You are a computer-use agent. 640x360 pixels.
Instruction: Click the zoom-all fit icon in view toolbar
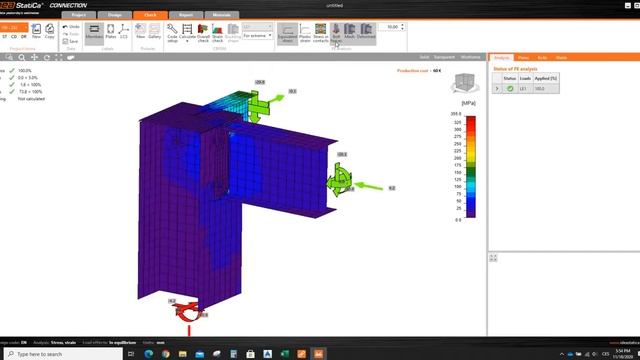point(59,58)
